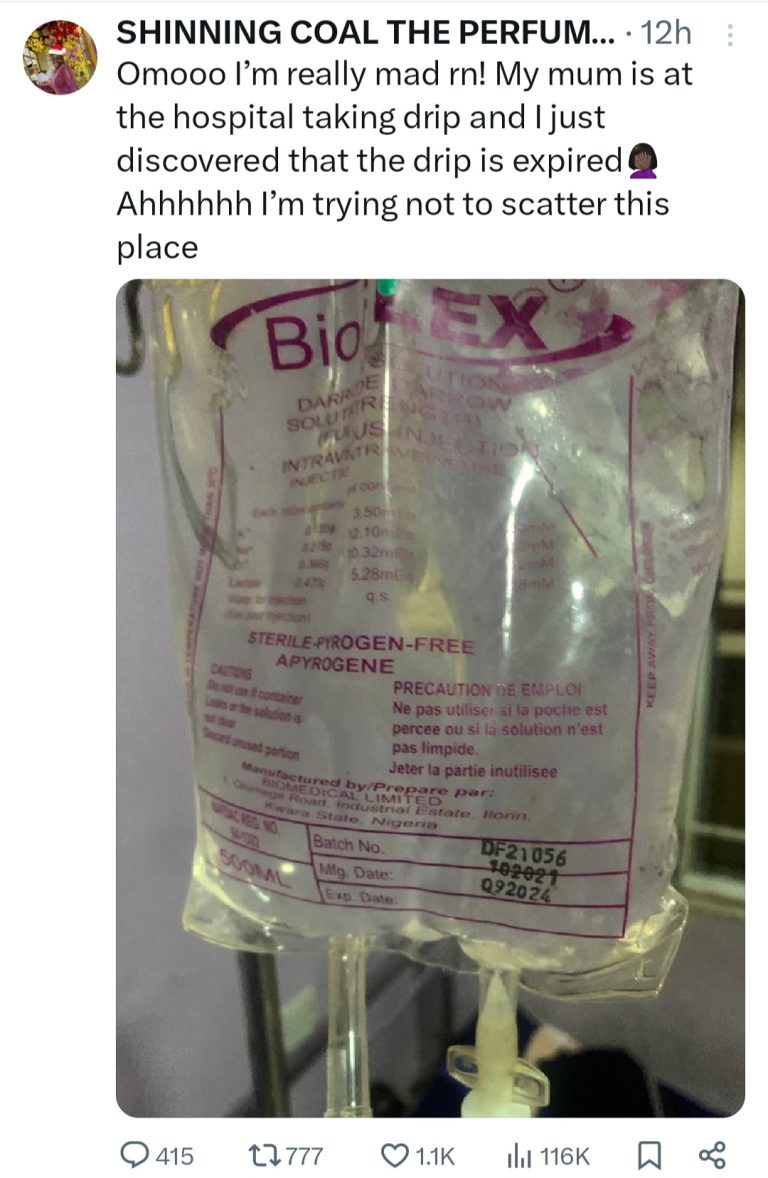Click the 777 reposts count
The image size is (768, 1178).
click(x=304, y=1155)
